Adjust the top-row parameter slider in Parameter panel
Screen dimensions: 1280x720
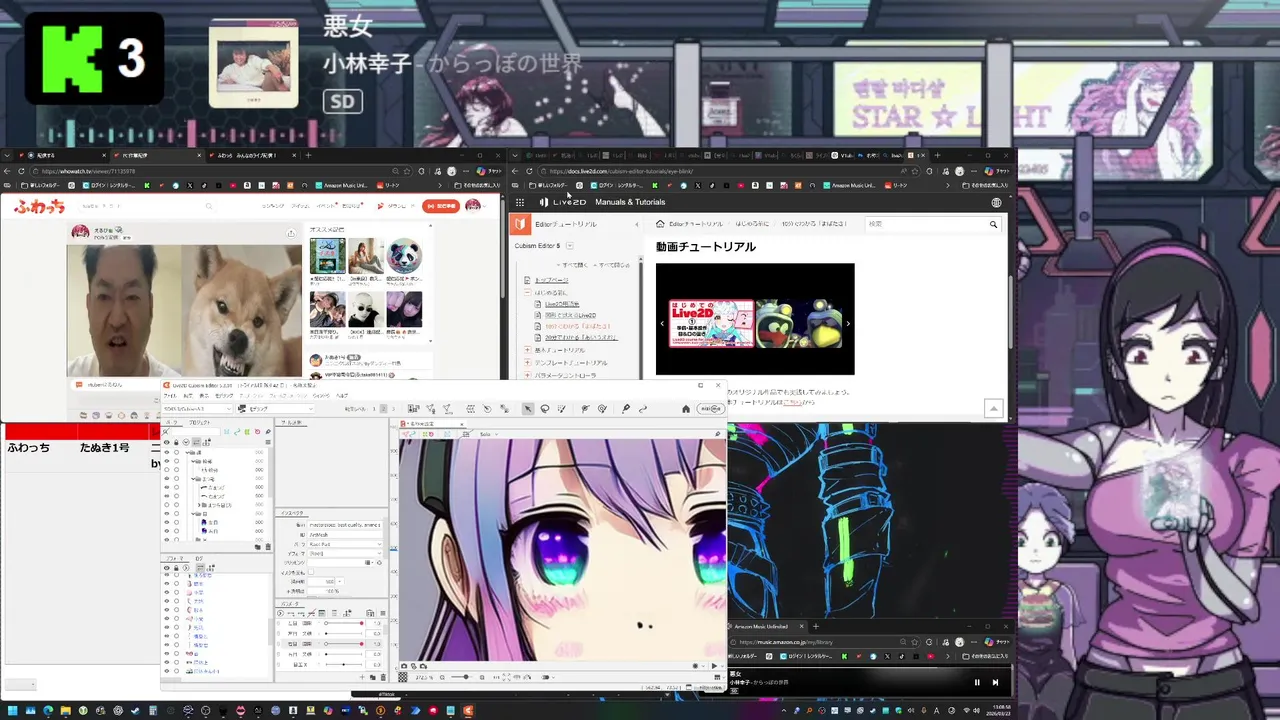[x=344, y=623]
